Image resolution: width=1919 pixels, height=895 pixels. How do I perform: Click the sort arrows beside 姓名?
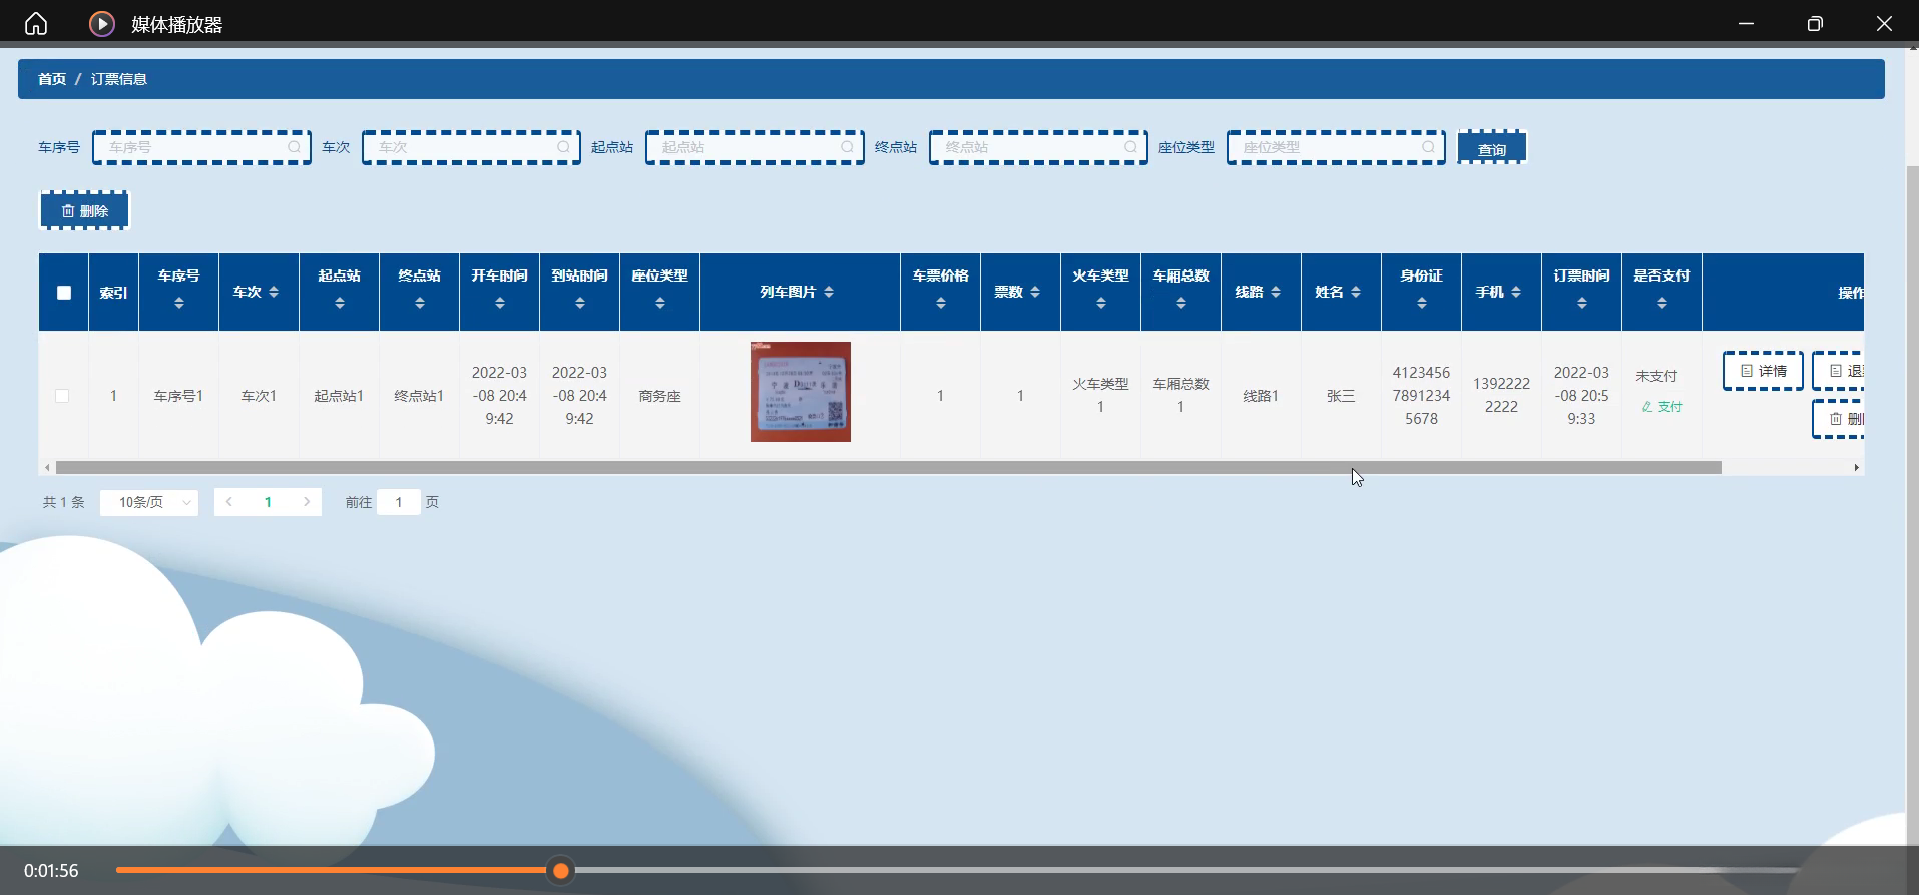point(1356,292)
